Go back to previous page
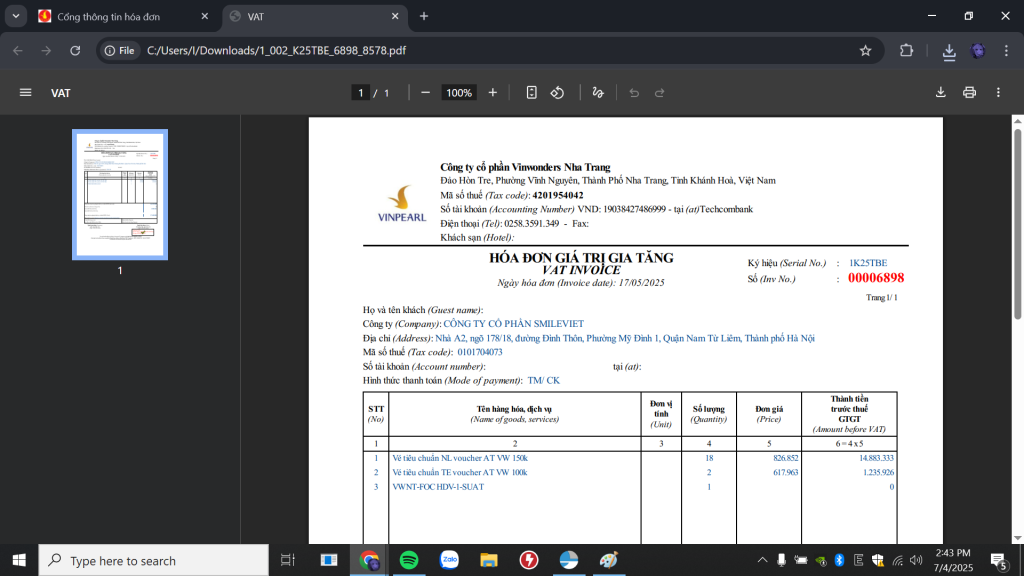The width and height of the screenshot is (1024, 576). (18, 50)
